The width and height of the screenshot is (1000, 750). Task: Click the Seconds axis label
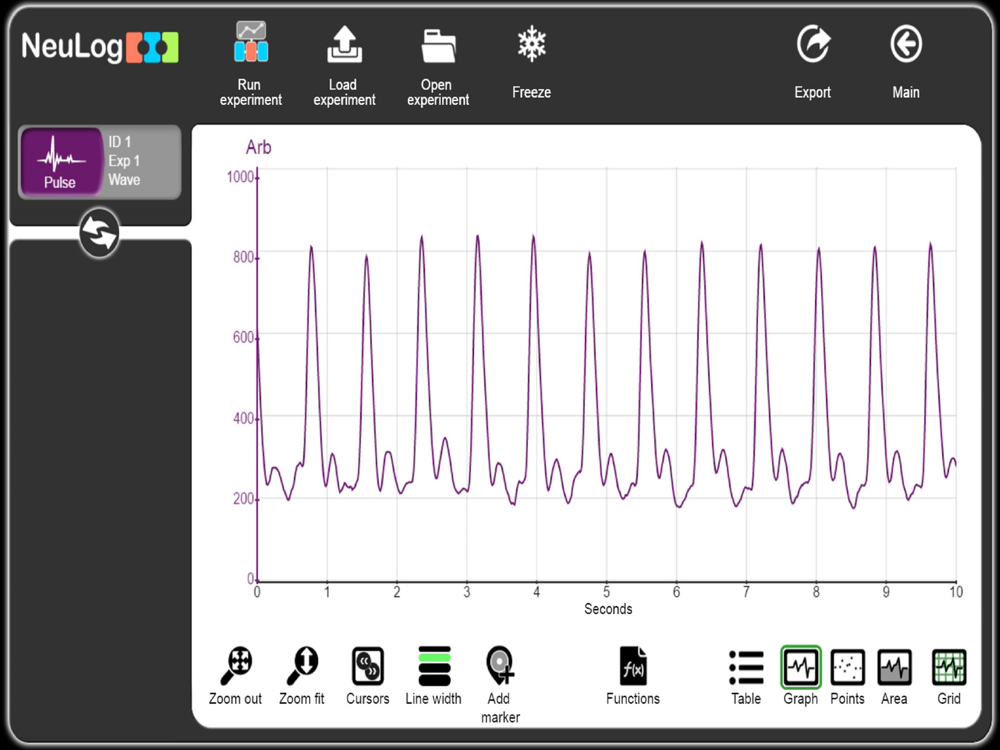[608, 609]
